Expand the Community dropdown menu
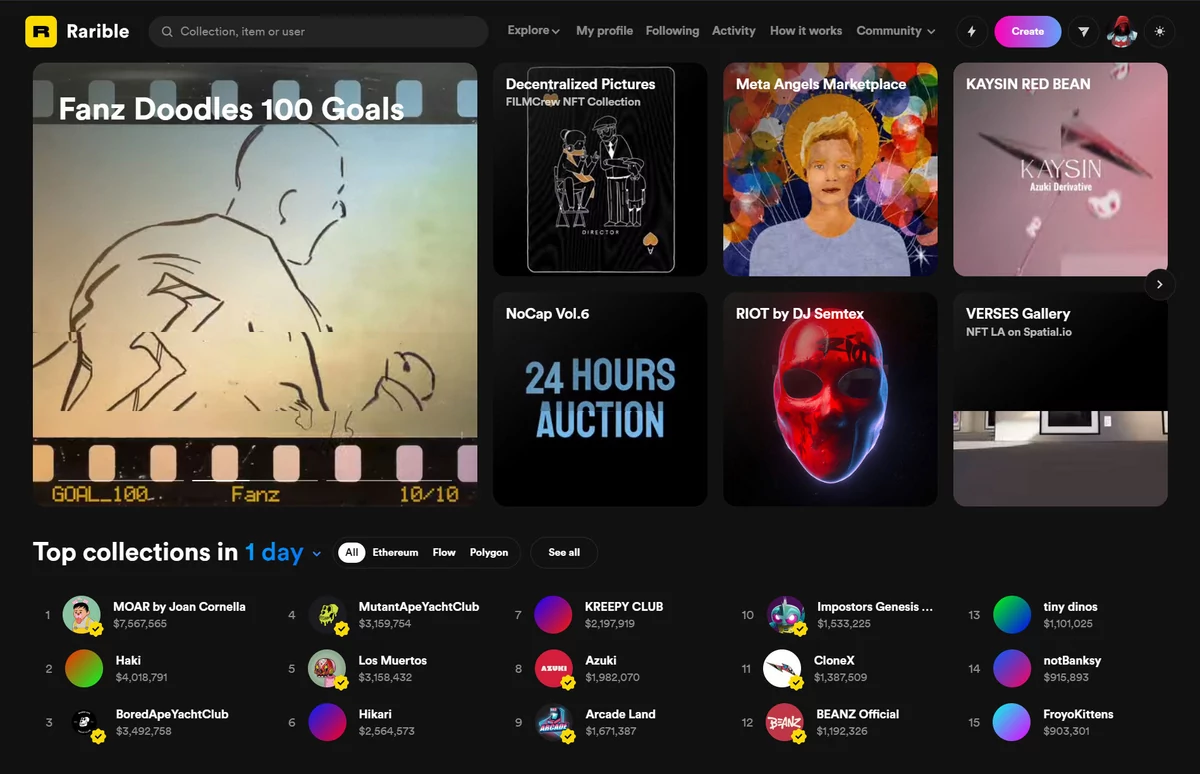1200x774 pixels. (x=896, y=31)
